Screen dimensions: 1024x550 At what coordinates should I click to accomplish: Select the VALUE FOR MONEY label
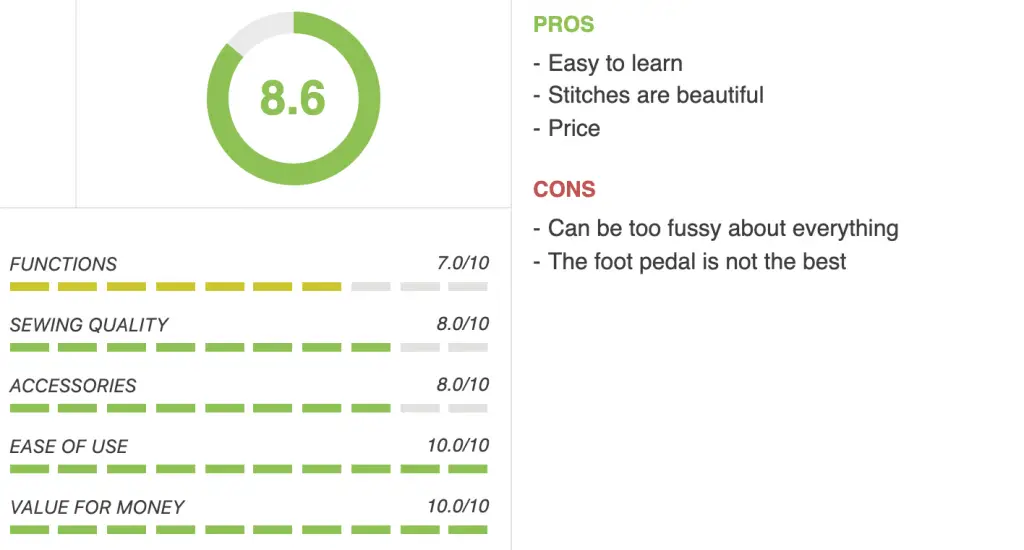point(97,507)
